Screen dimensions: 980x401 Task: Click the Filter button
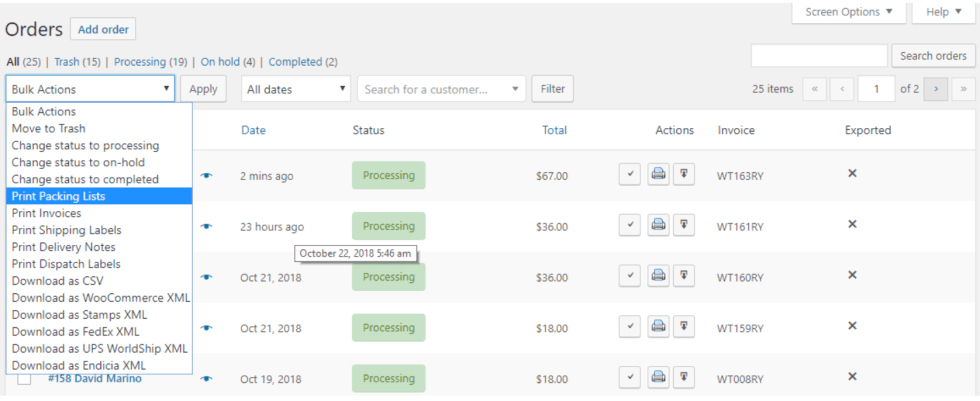pos(552,89)
